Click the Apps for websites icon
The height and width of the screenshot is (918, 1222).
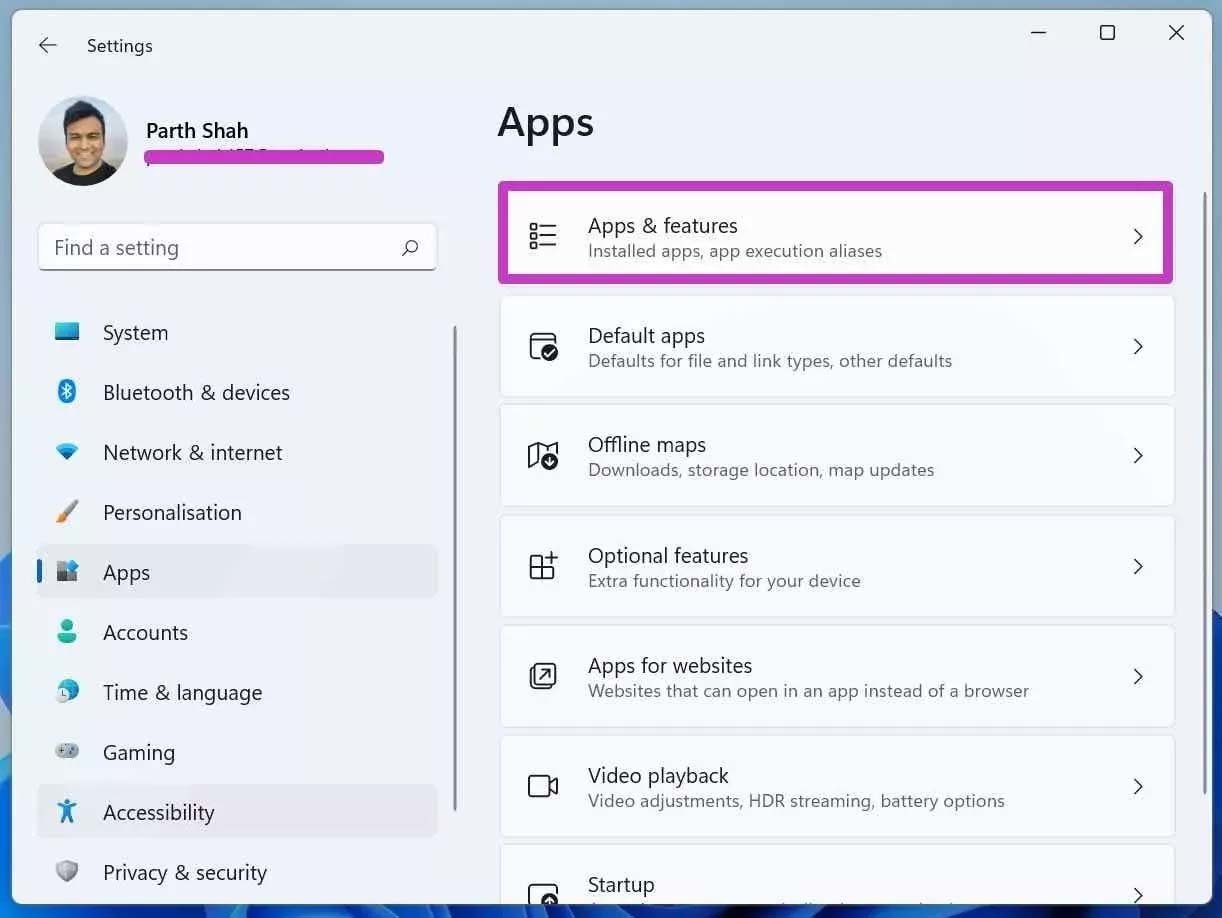(543, 676)
